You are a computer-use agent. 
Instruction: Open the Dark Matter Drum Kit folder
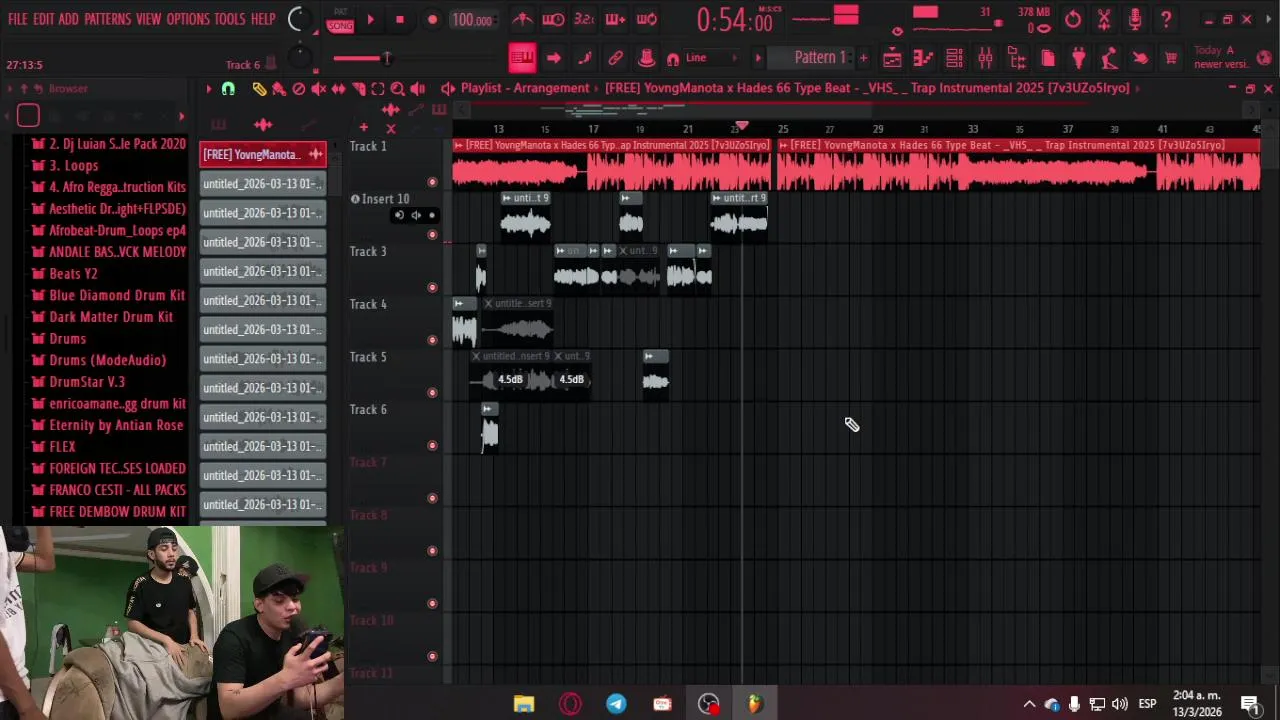click(111, 317)
